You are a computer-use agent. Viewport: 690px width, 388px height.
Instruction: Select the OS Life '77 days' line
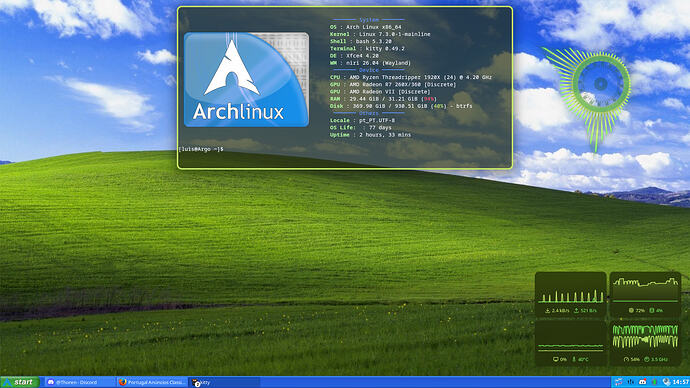tap(361, 128)
